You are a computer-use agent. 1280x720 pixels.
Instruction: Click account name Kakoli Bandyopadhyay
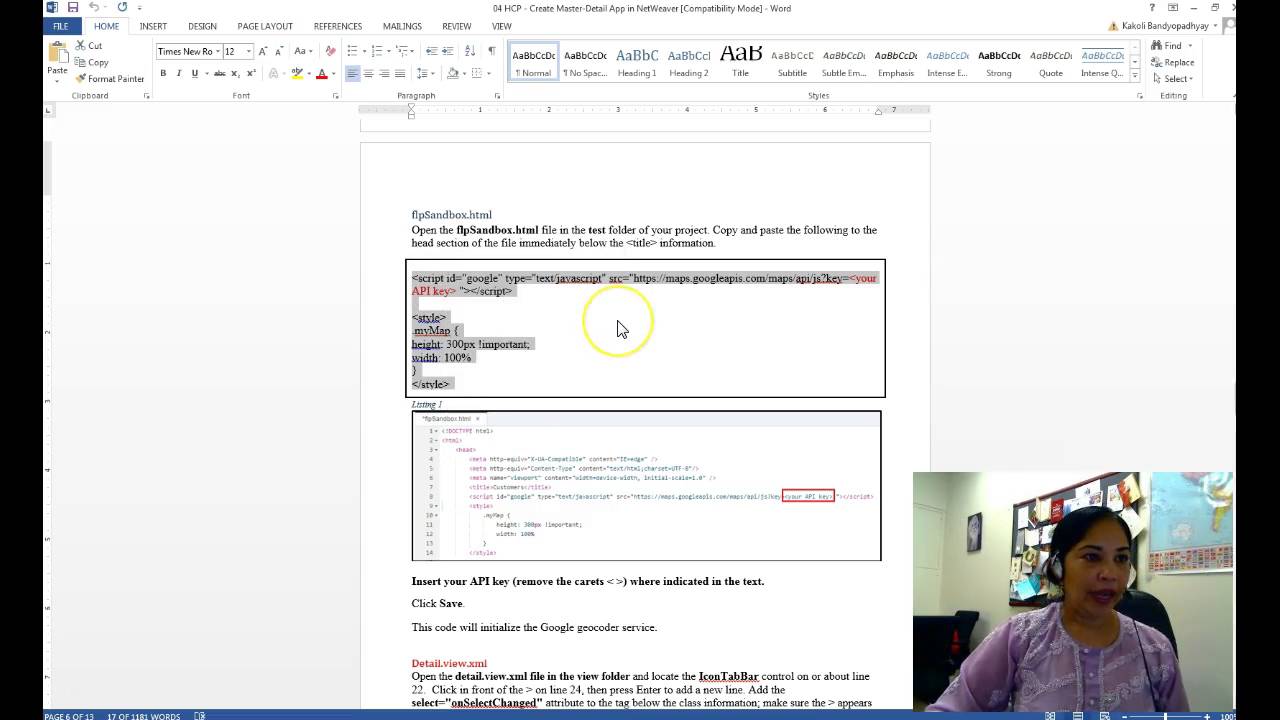(x=1163, y=26)
